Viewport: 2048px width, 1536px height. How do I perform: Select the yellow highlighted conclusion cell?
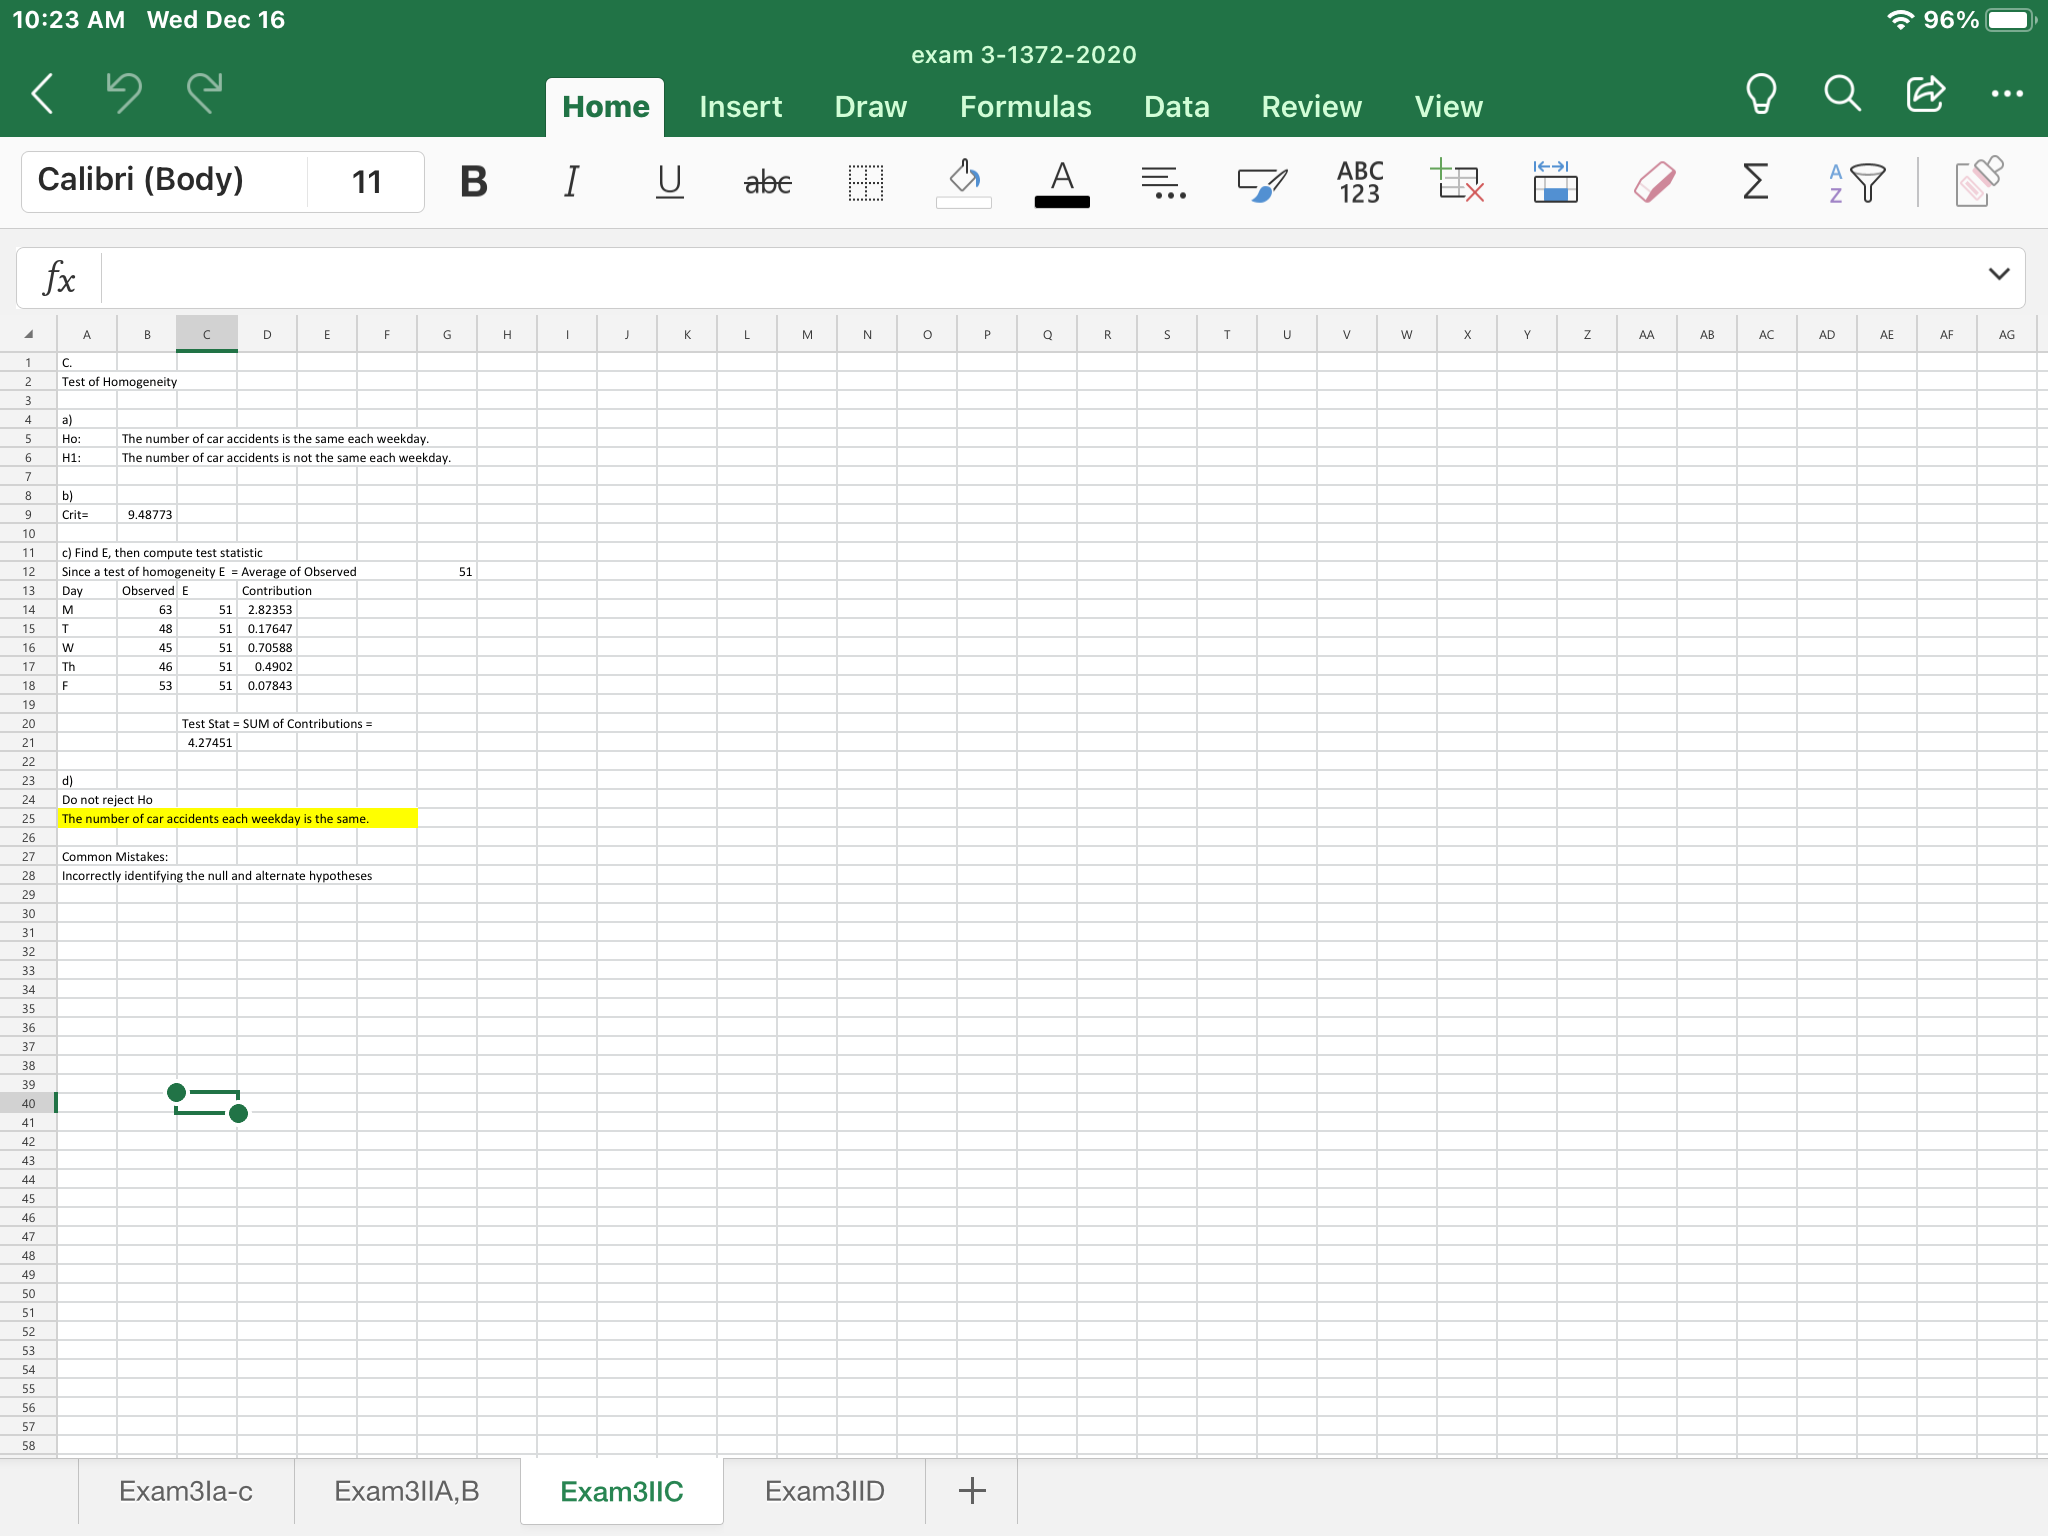point(237,818)
